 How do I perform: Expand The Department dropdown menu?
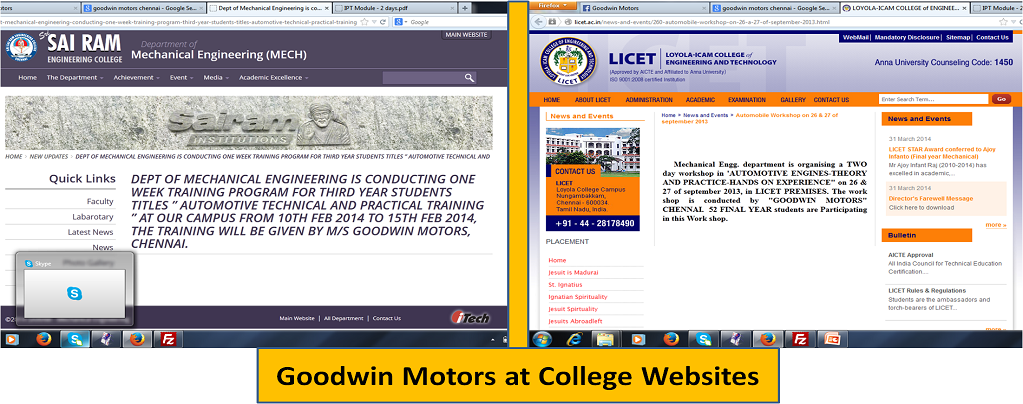pos(75,78)
